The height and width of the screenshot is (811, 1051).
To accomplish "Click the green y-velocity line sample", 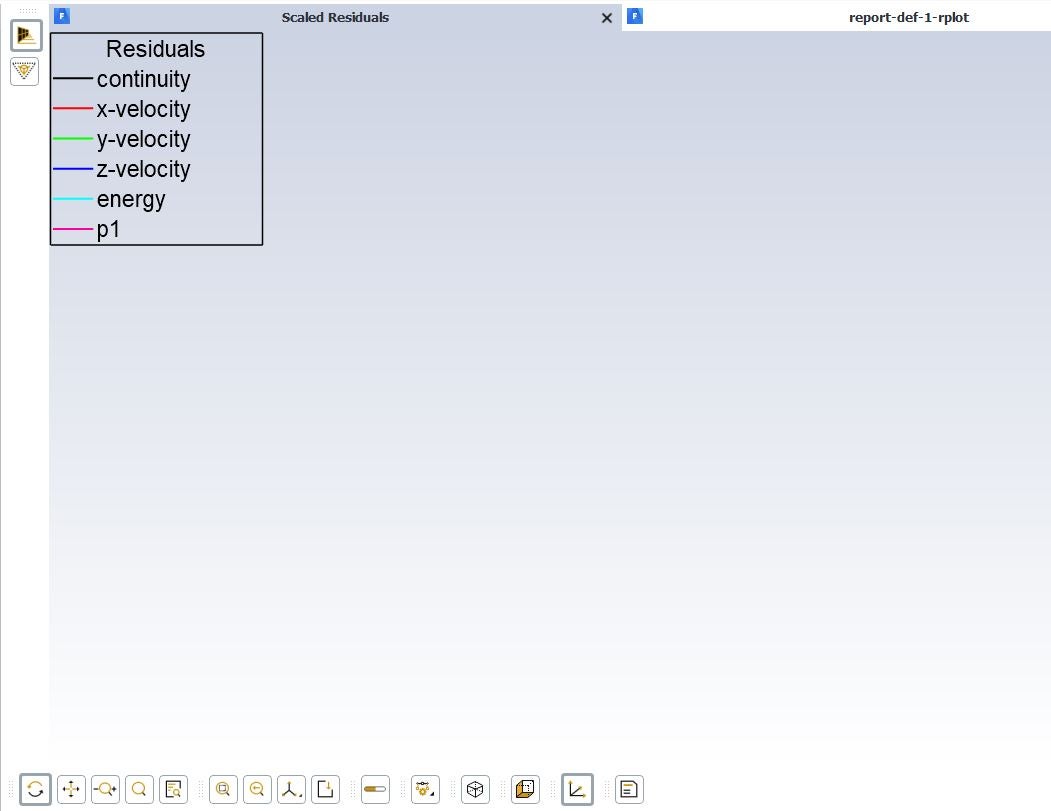I will tap(72, 138).
